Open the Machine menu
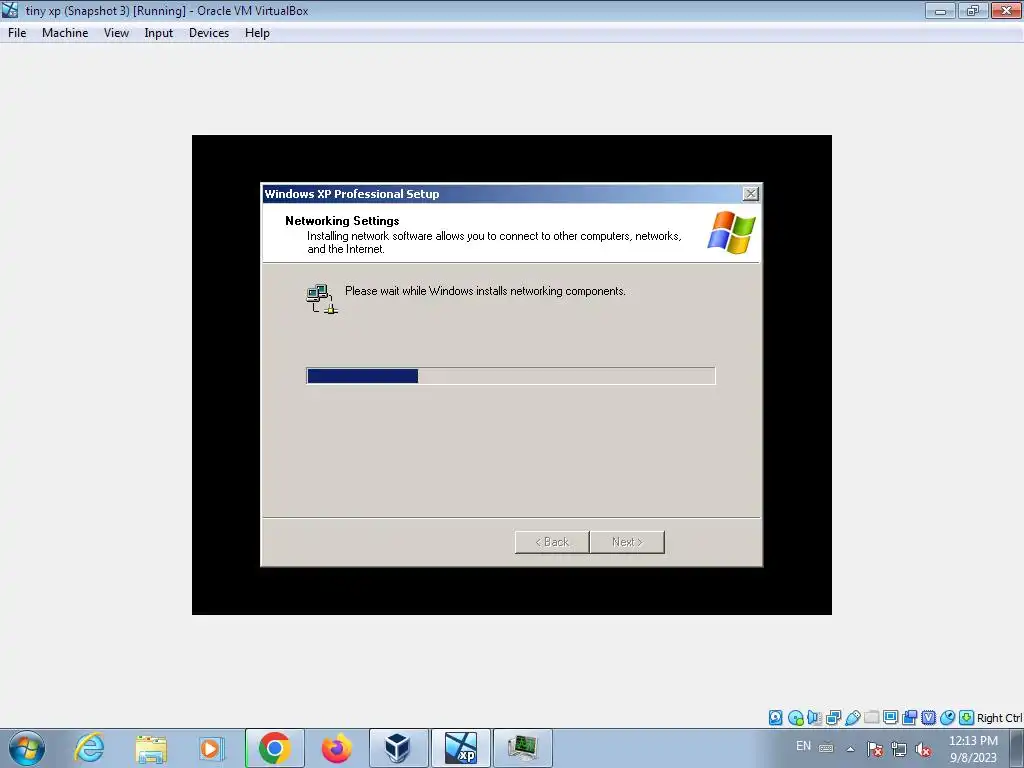This screenshot has width=1024, height=768. (65, 33)
